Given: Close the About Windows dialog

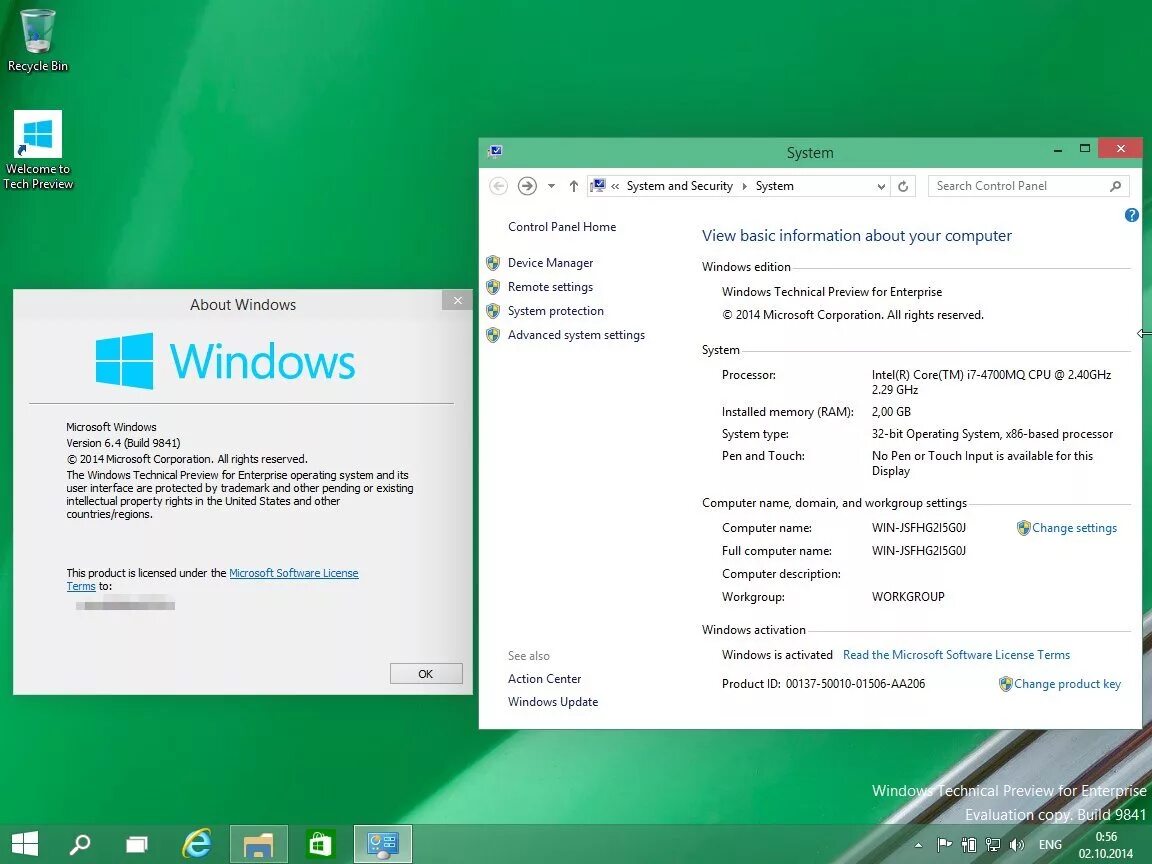Looking at the screenshot, I should pos(457,300).
